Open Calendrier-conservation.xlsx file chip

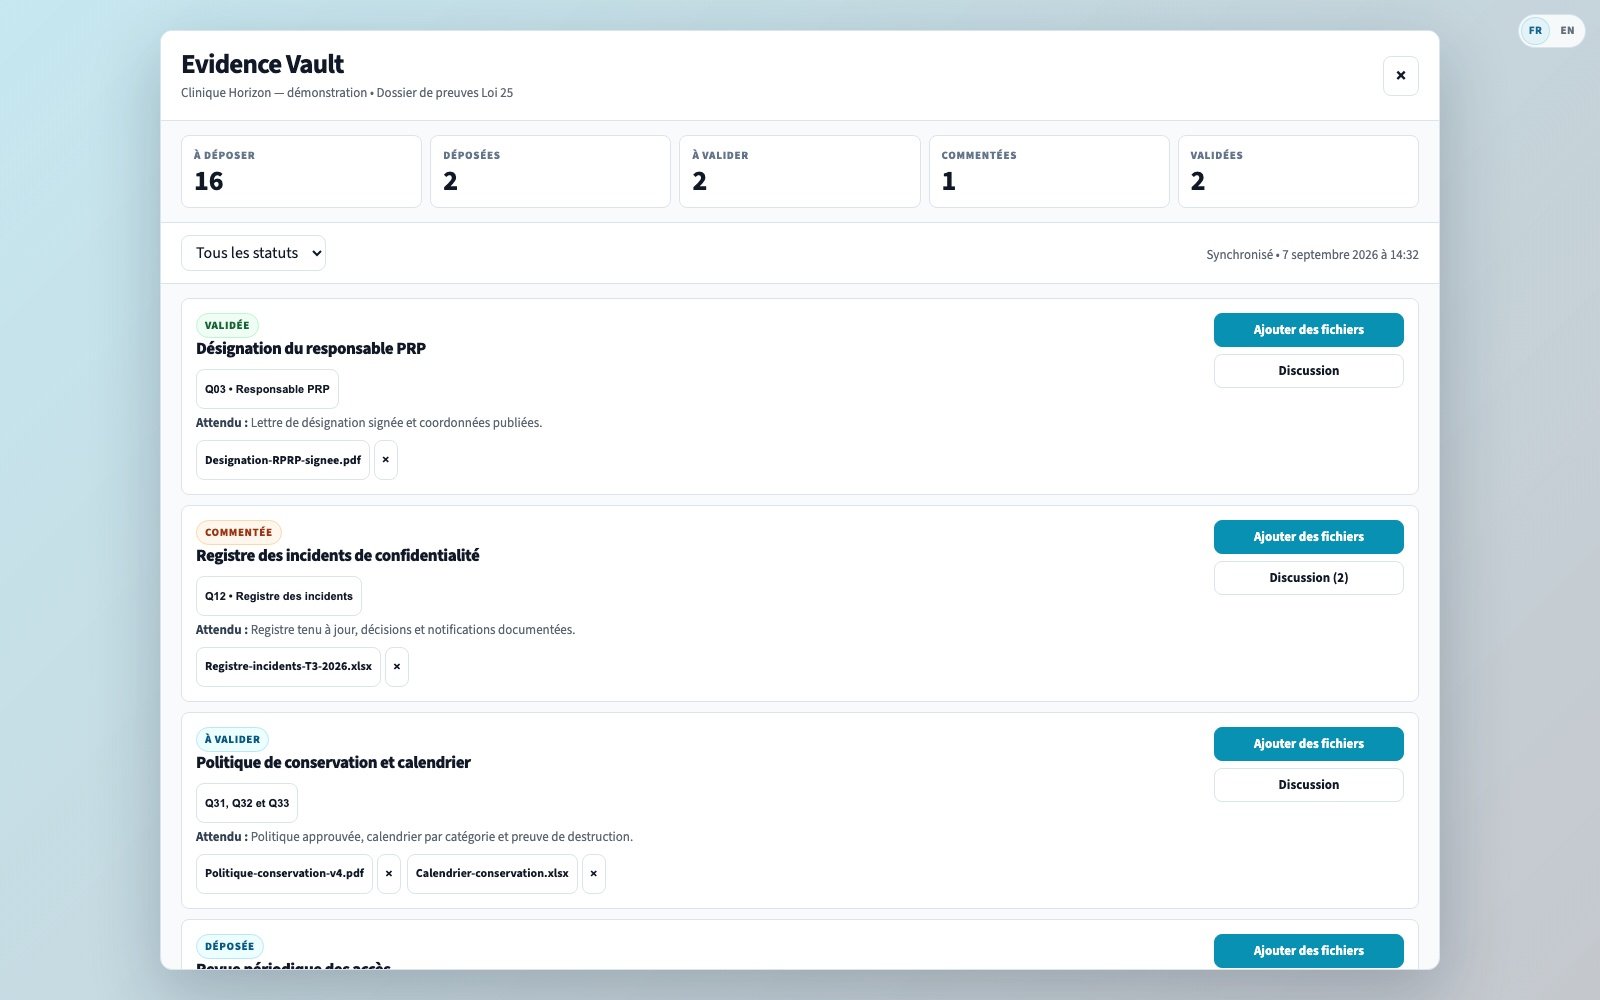492,874
